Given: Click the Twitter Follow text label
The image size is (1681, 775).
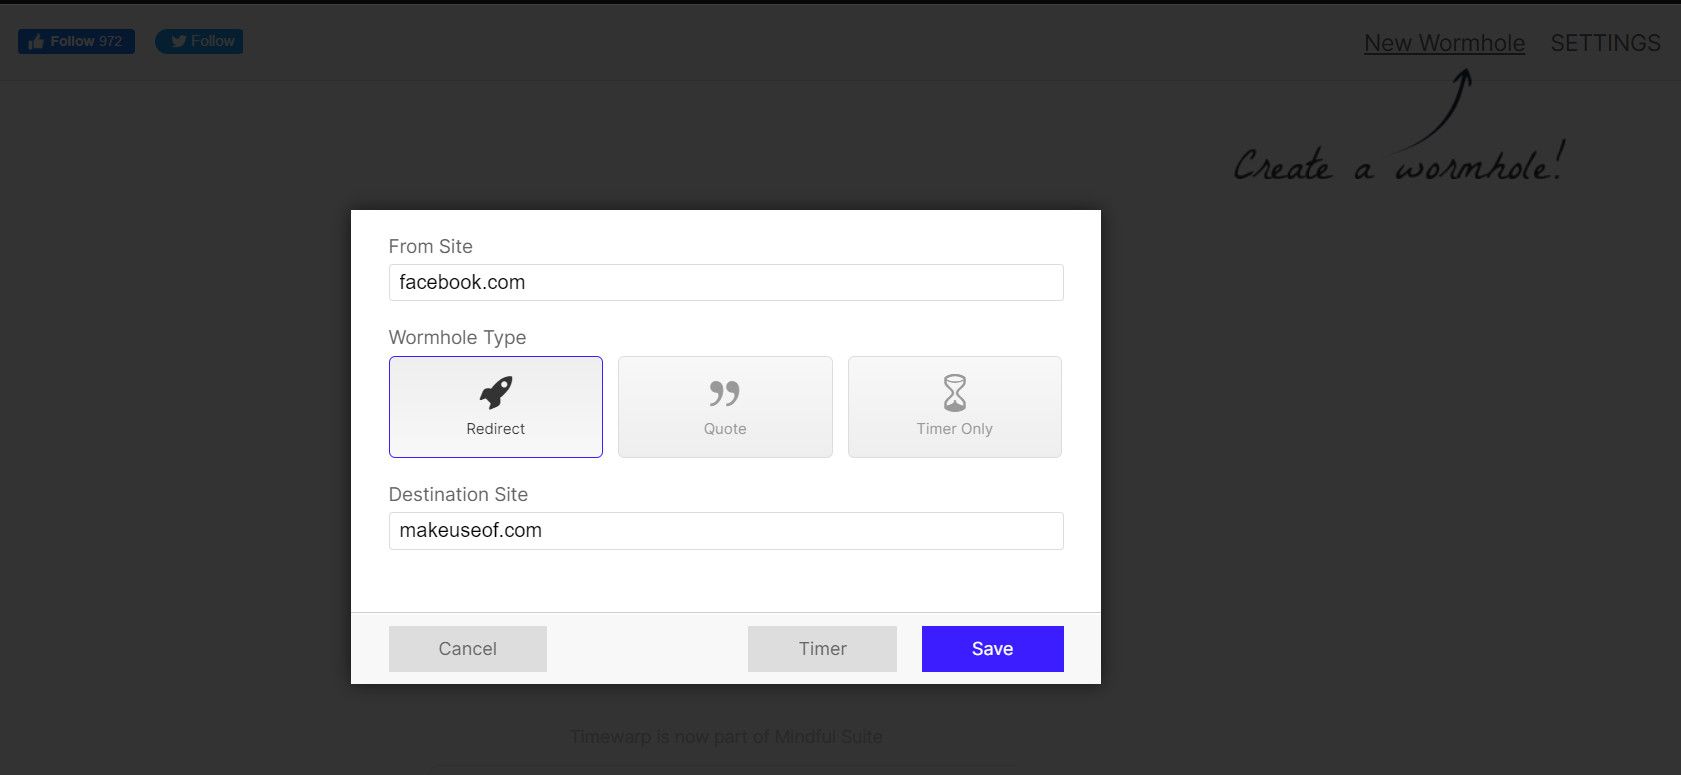Looking at the screenshot, I should 212,41.
